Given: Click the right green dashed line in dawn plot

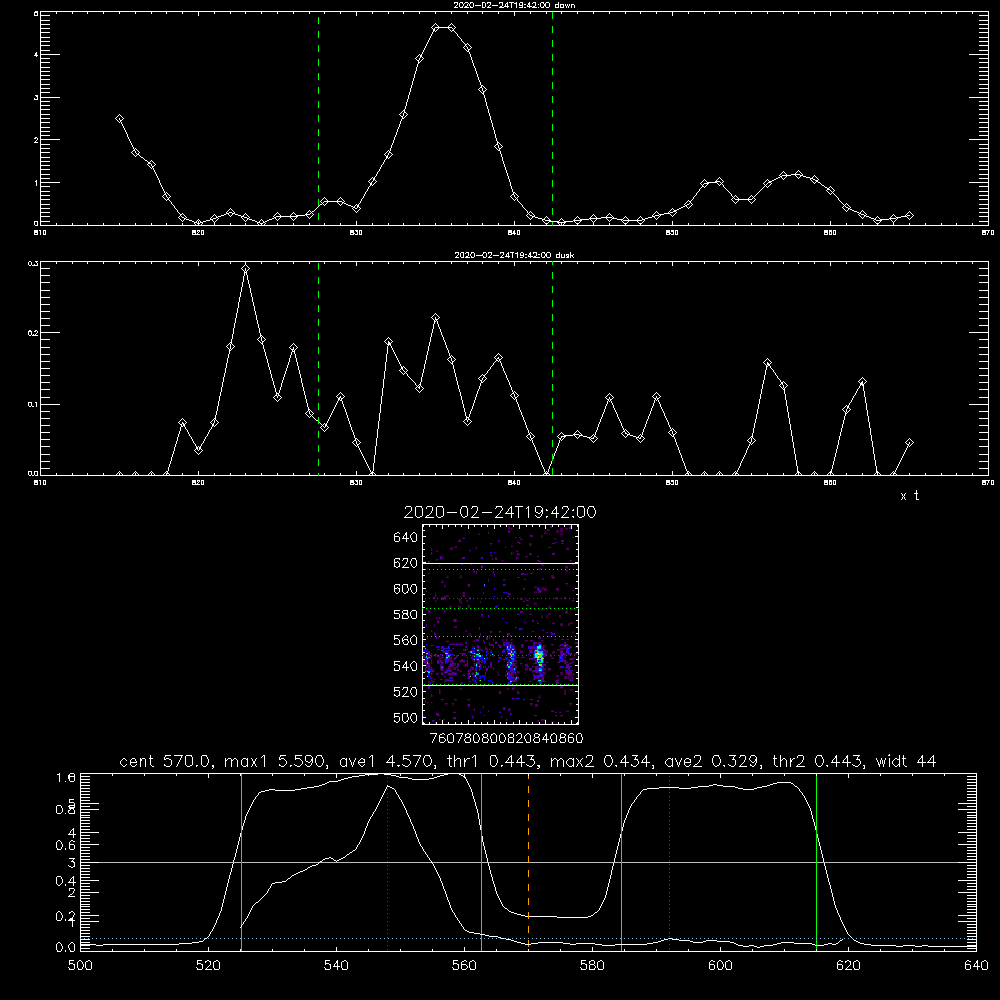Looking at the screenshot, I should point(552,118).
